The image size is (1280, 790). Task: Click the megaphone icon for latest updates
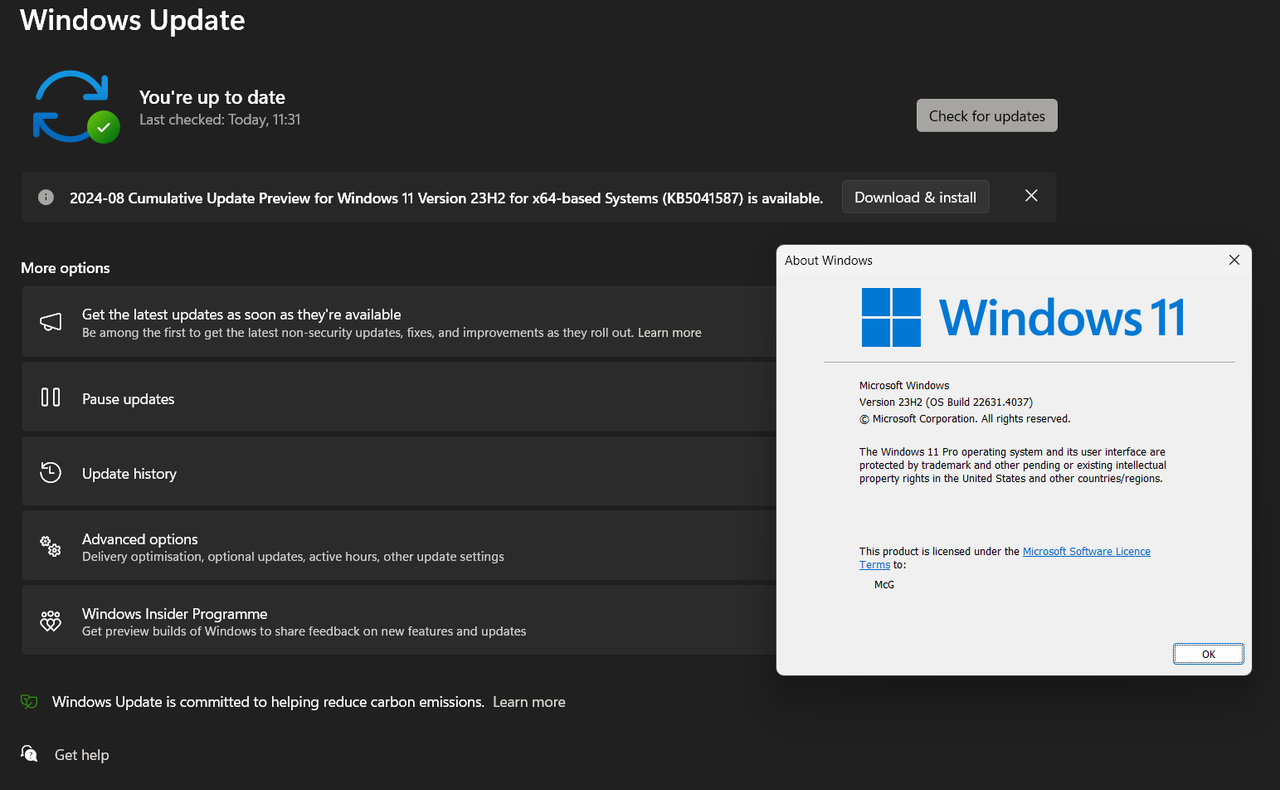50,322
